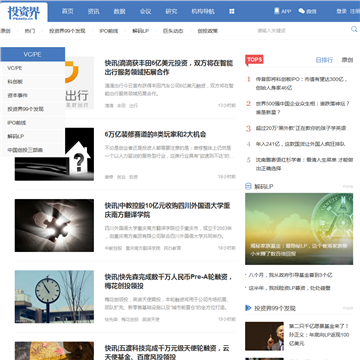Open the grid menu icon in navbar
360x360 pixels.
pos(232,11)
